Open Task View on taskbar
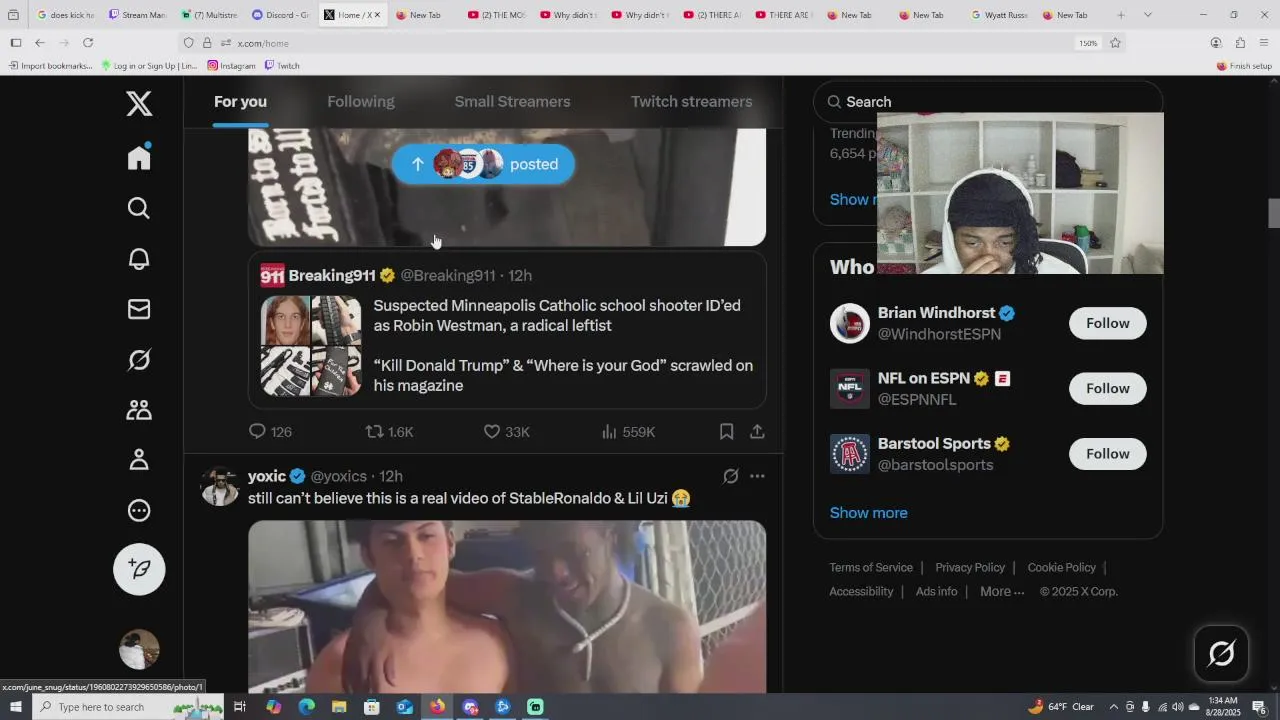This screenshot has height=720, width=1280. 239,707
